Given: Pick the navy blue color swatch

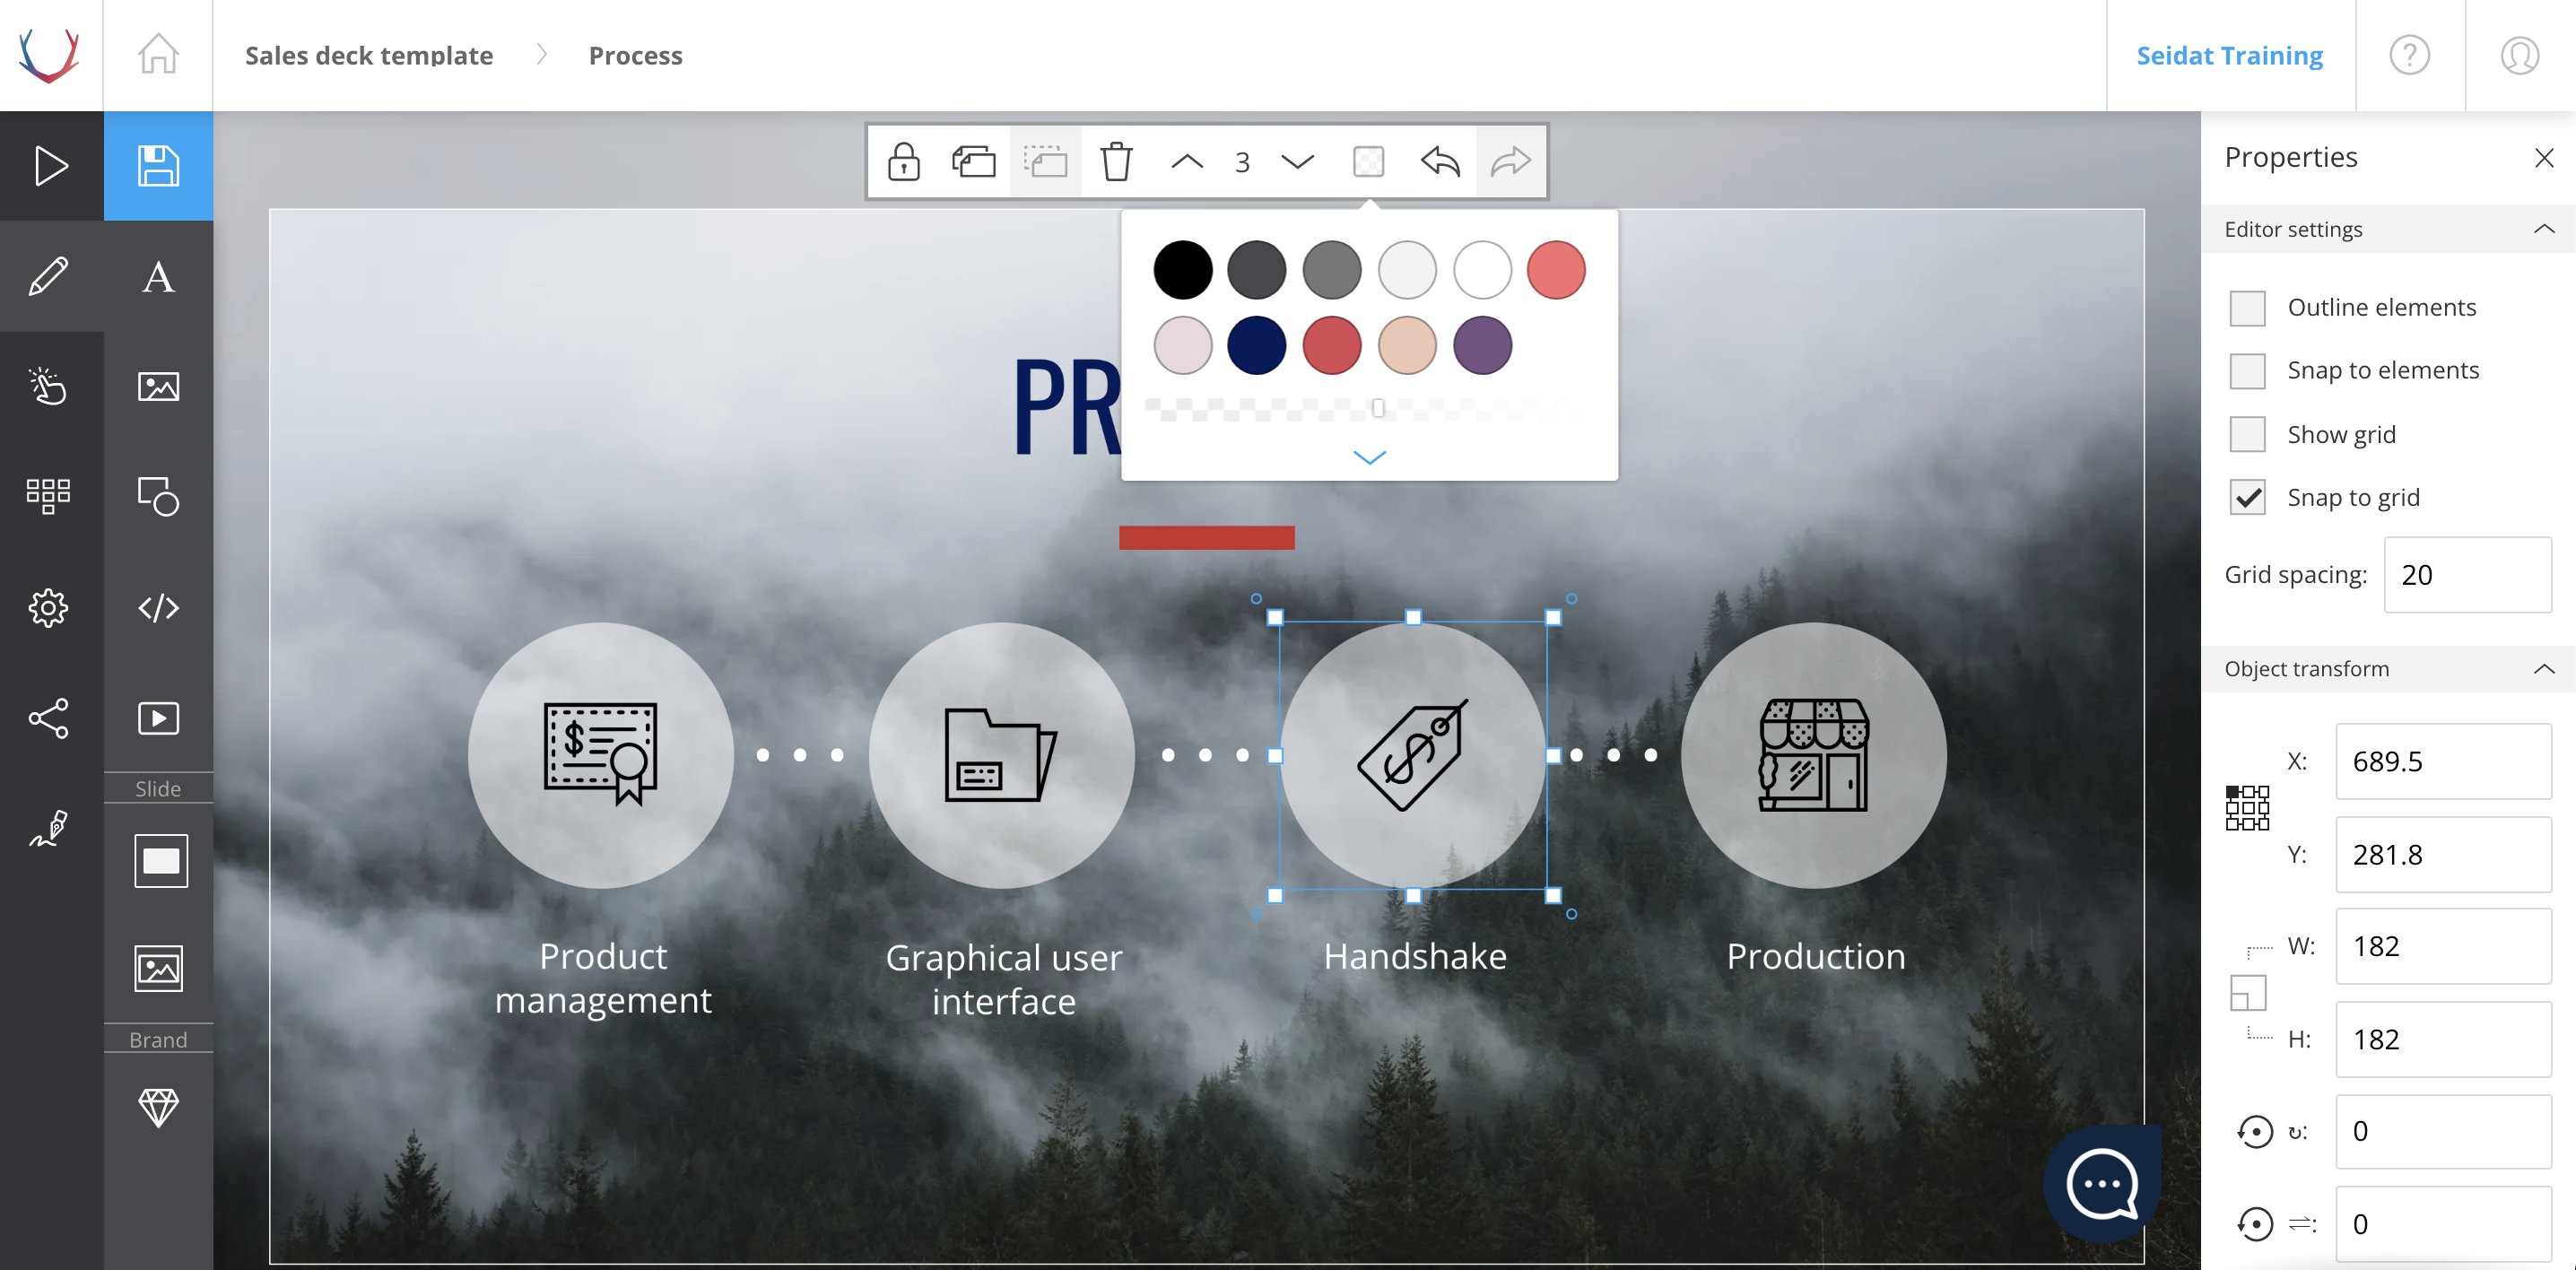Looking at the screenshot, I should 1256,345.
